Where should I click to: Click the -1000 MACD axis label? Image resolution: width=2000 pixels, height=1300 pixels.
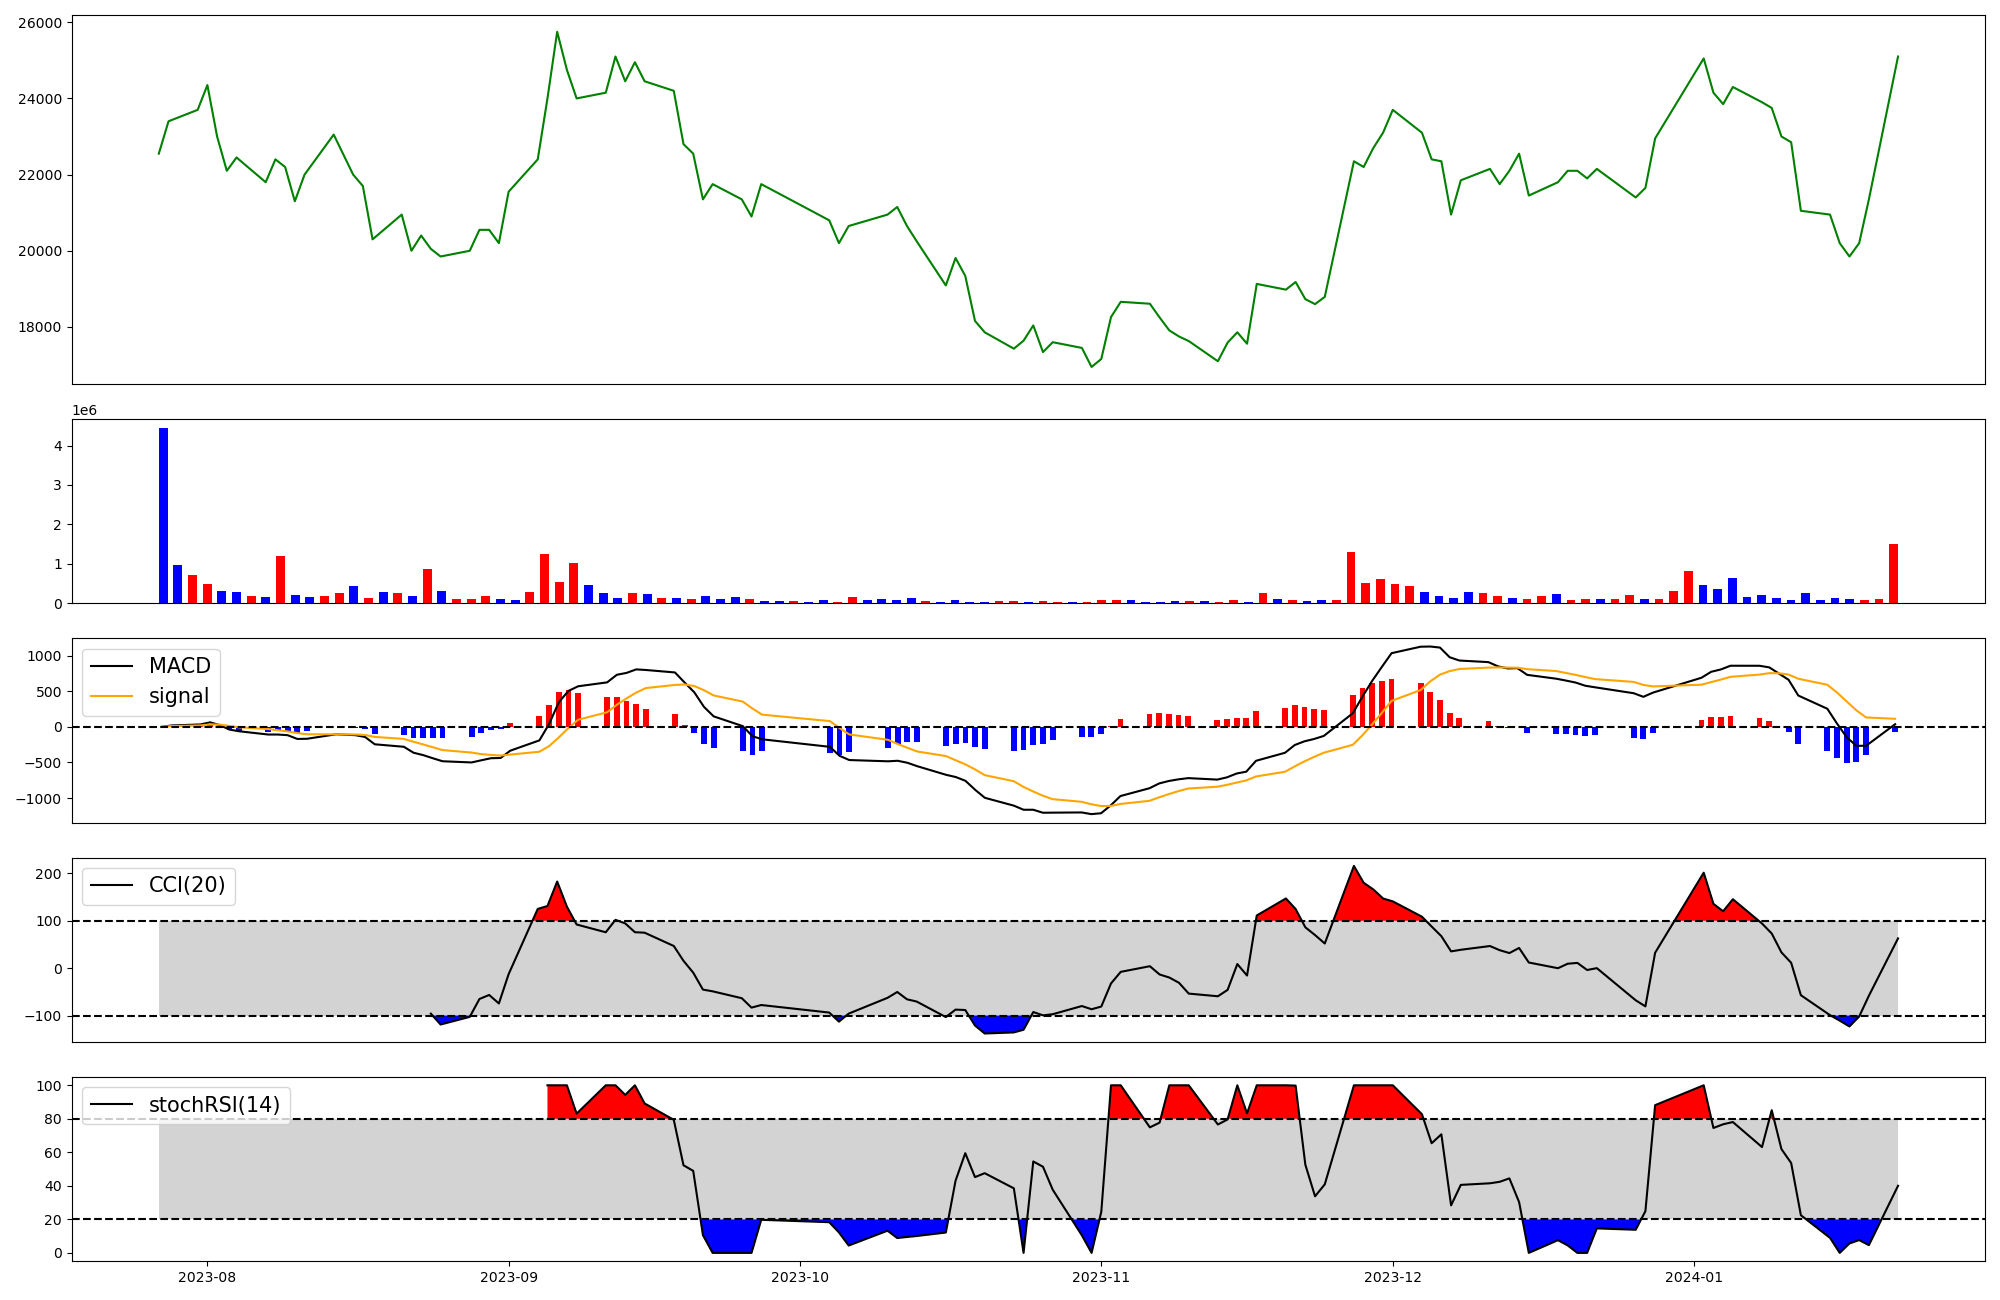38,799
